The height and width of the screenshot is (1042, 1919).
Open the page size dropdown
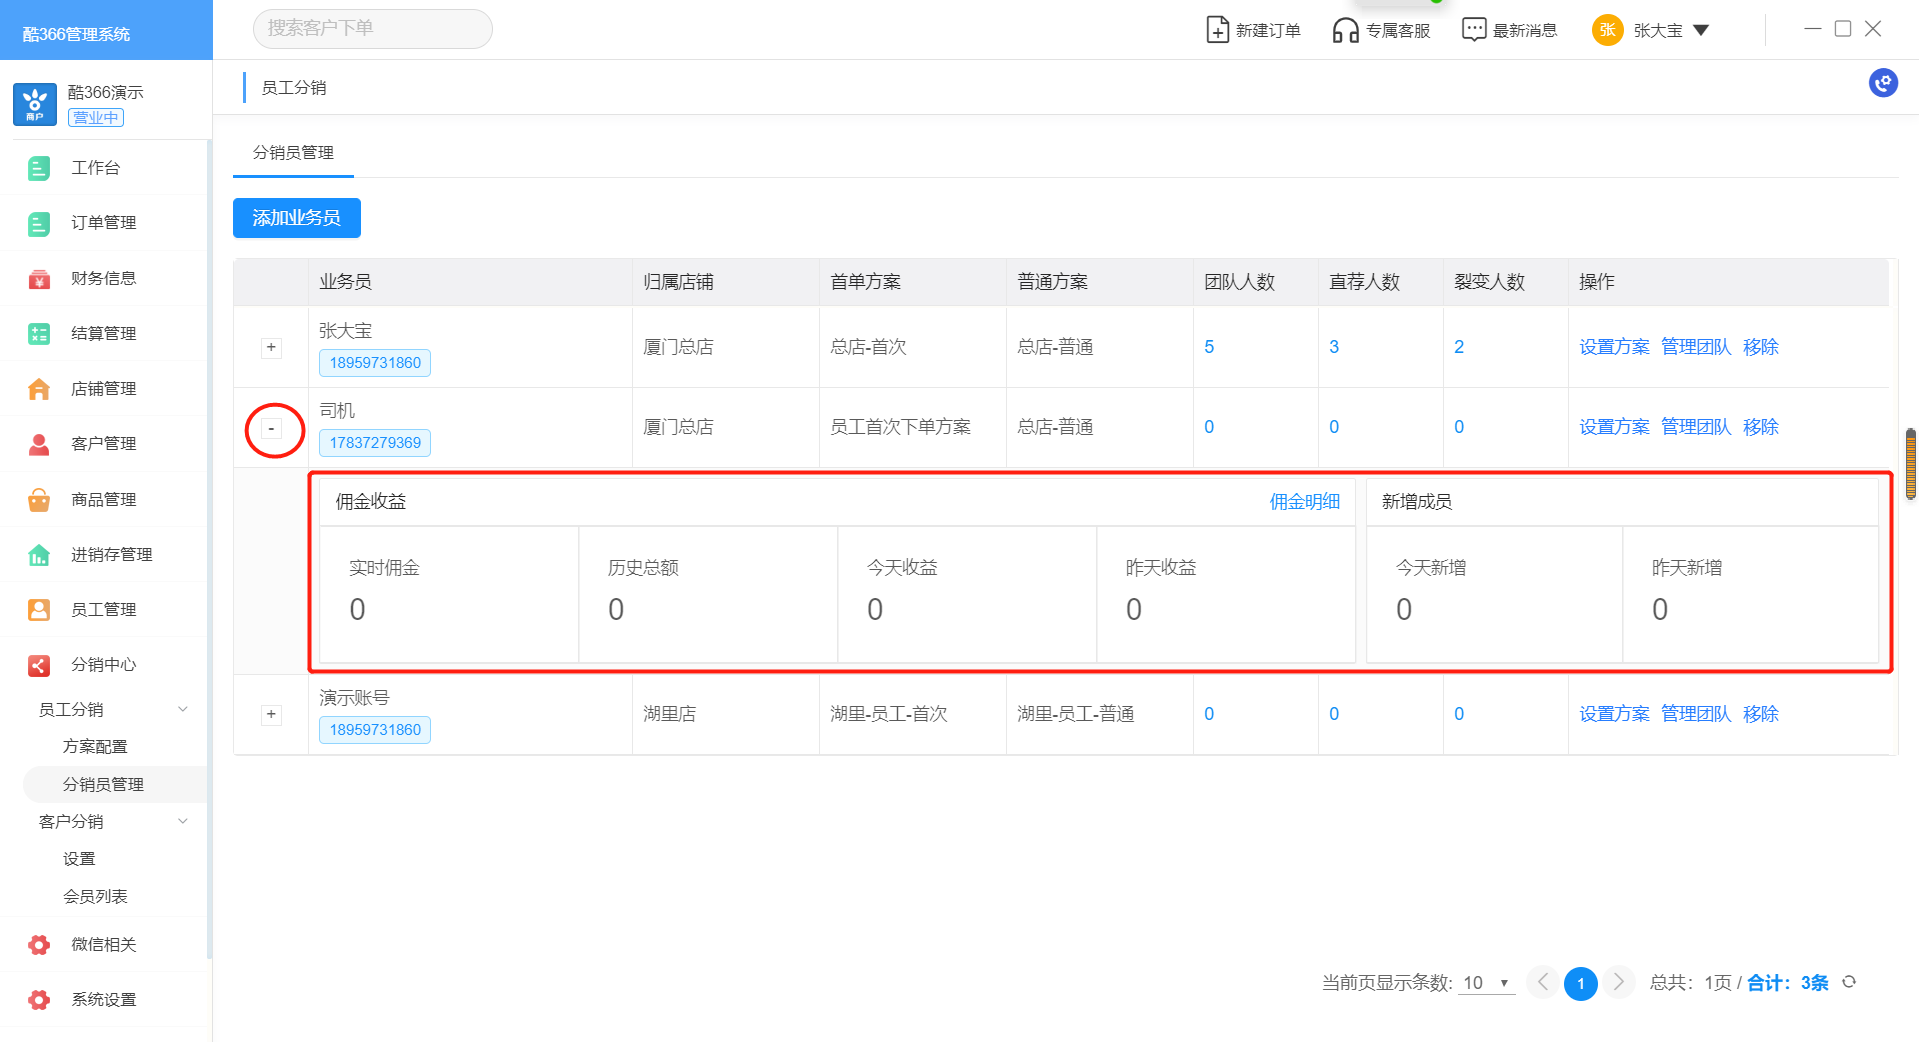[1486, 983]
